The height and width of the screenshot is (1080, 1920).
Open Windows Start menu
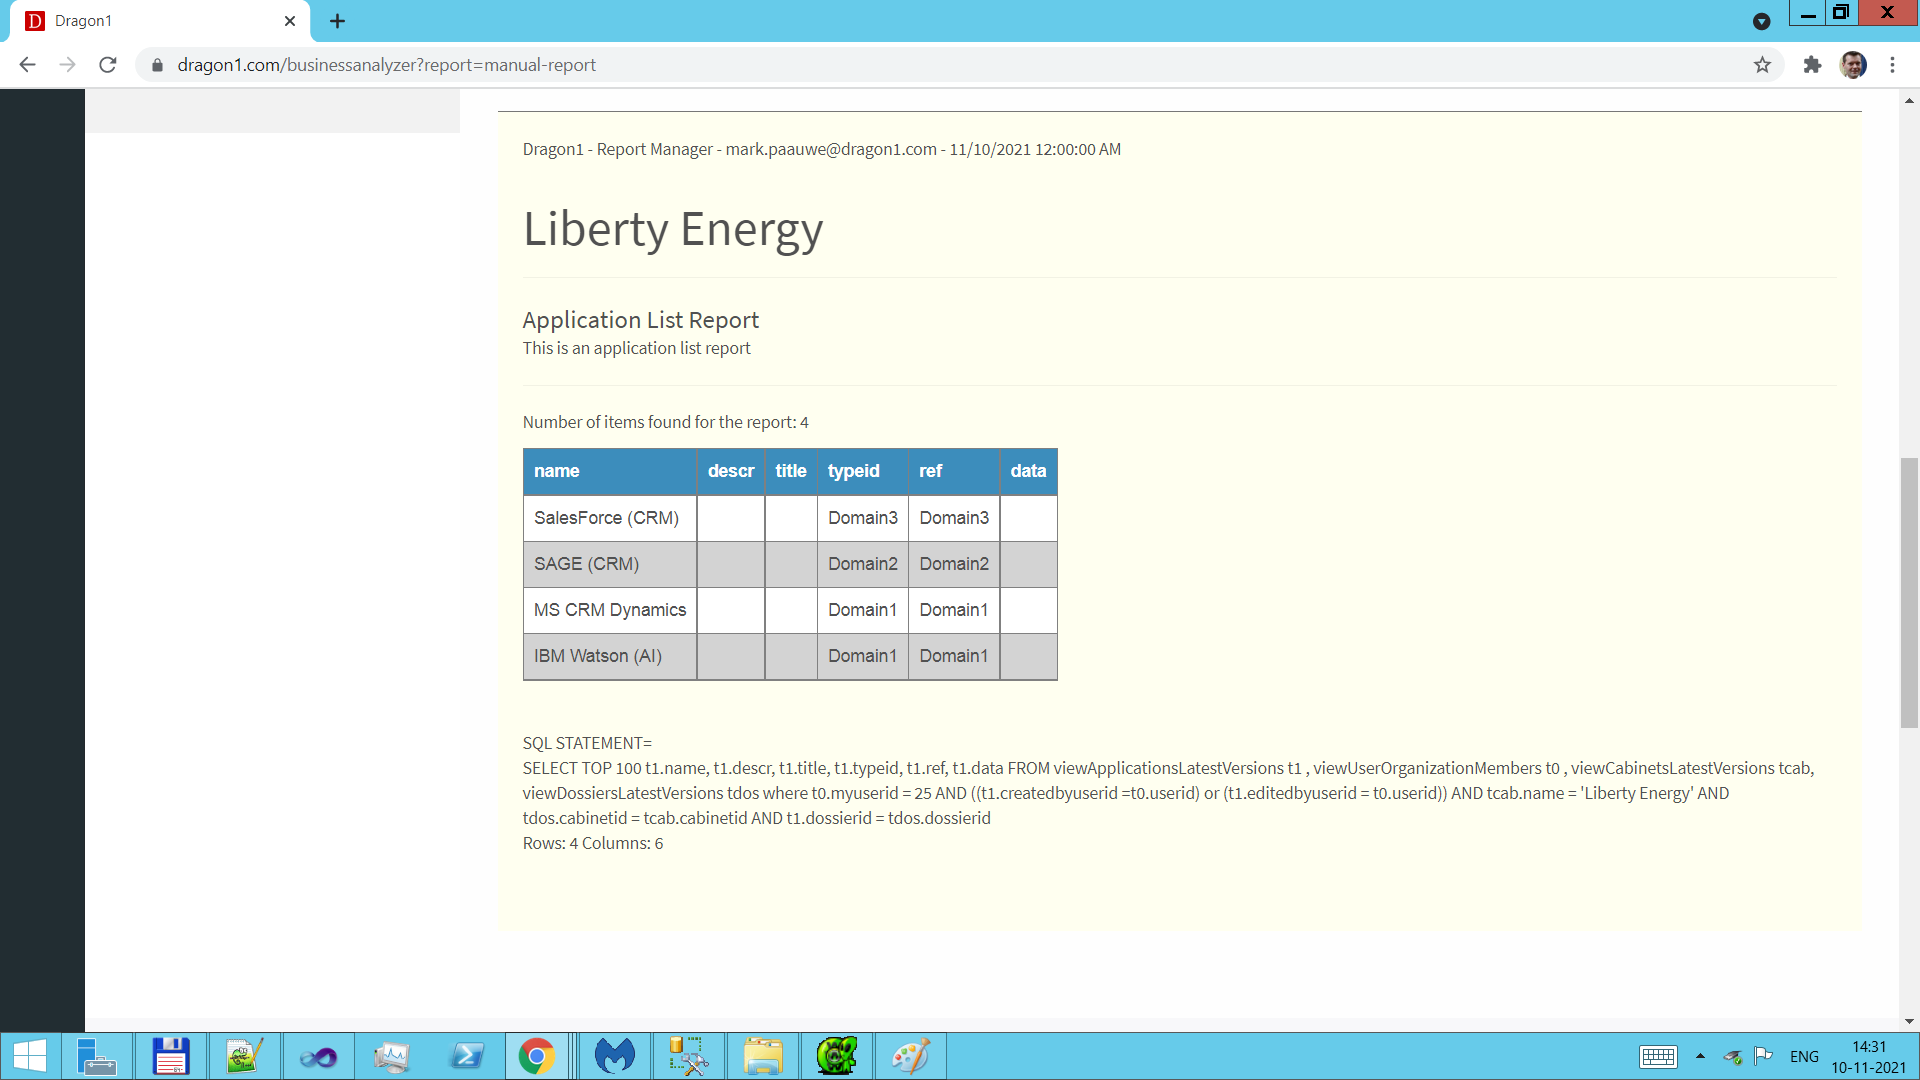30,1056
